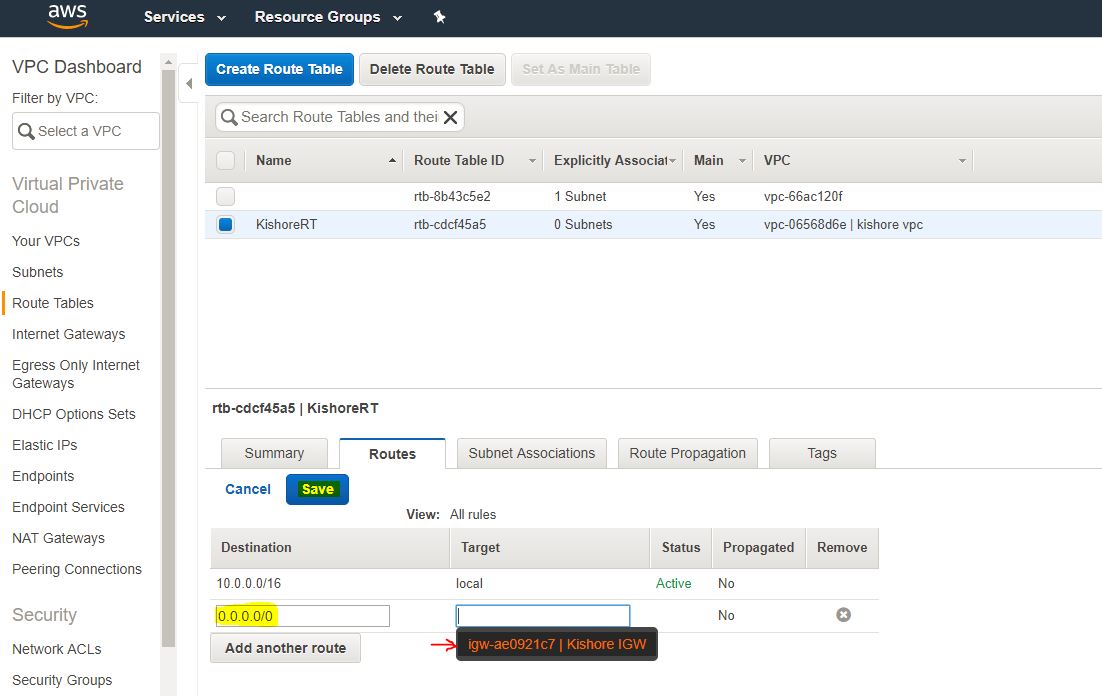Image resolution: width=1102 pixels, height=696 pixels.
Task: Remove the 0.0.0.0/0 route with X icon
Action: [x=843, y=615]
